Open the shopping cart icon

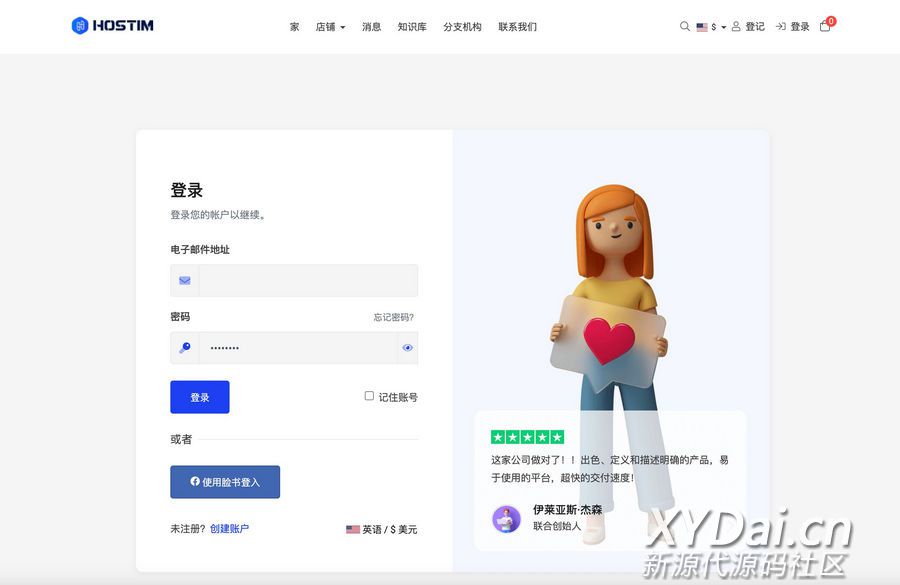[x=825, y=26]
